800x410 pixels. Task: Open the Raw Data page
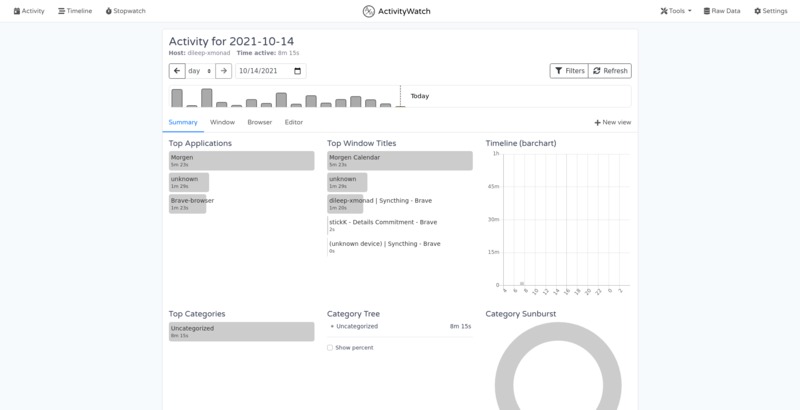[722, 11]
